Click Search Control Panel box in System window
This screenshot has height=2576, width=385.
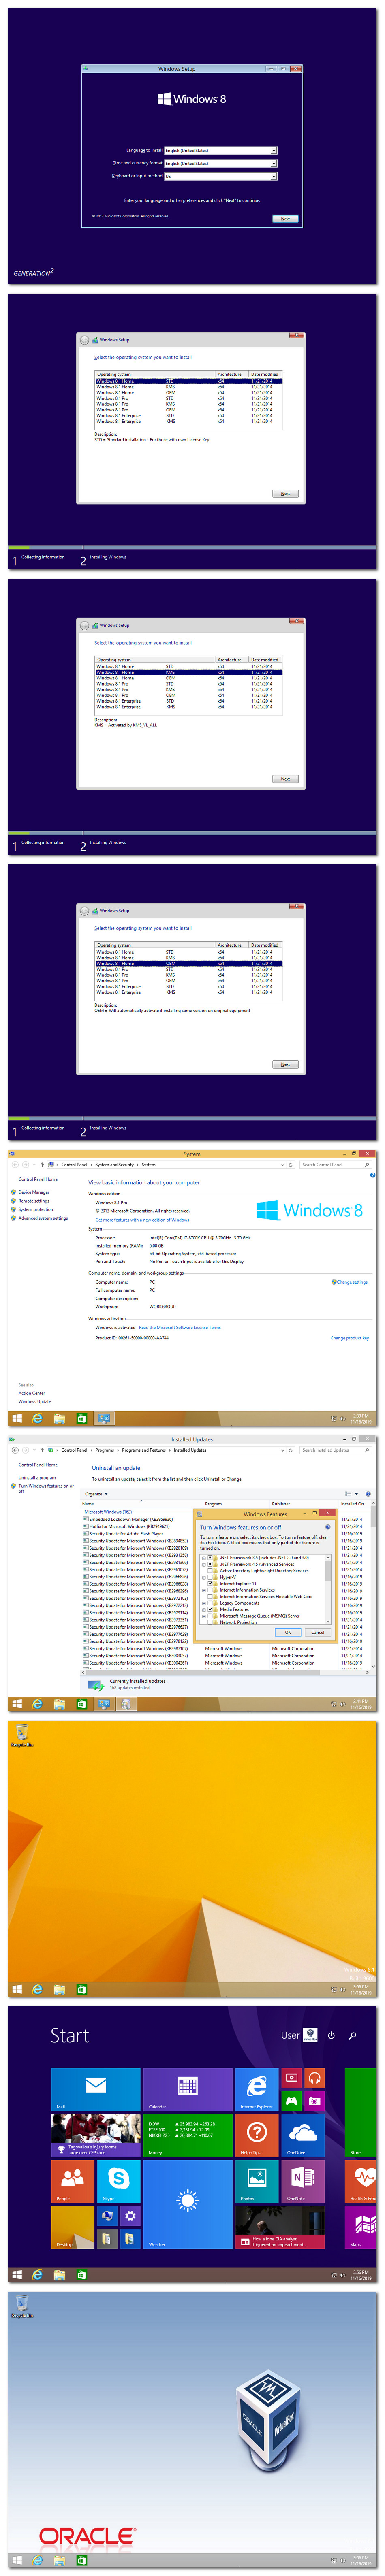click(x=335, y=1164)
